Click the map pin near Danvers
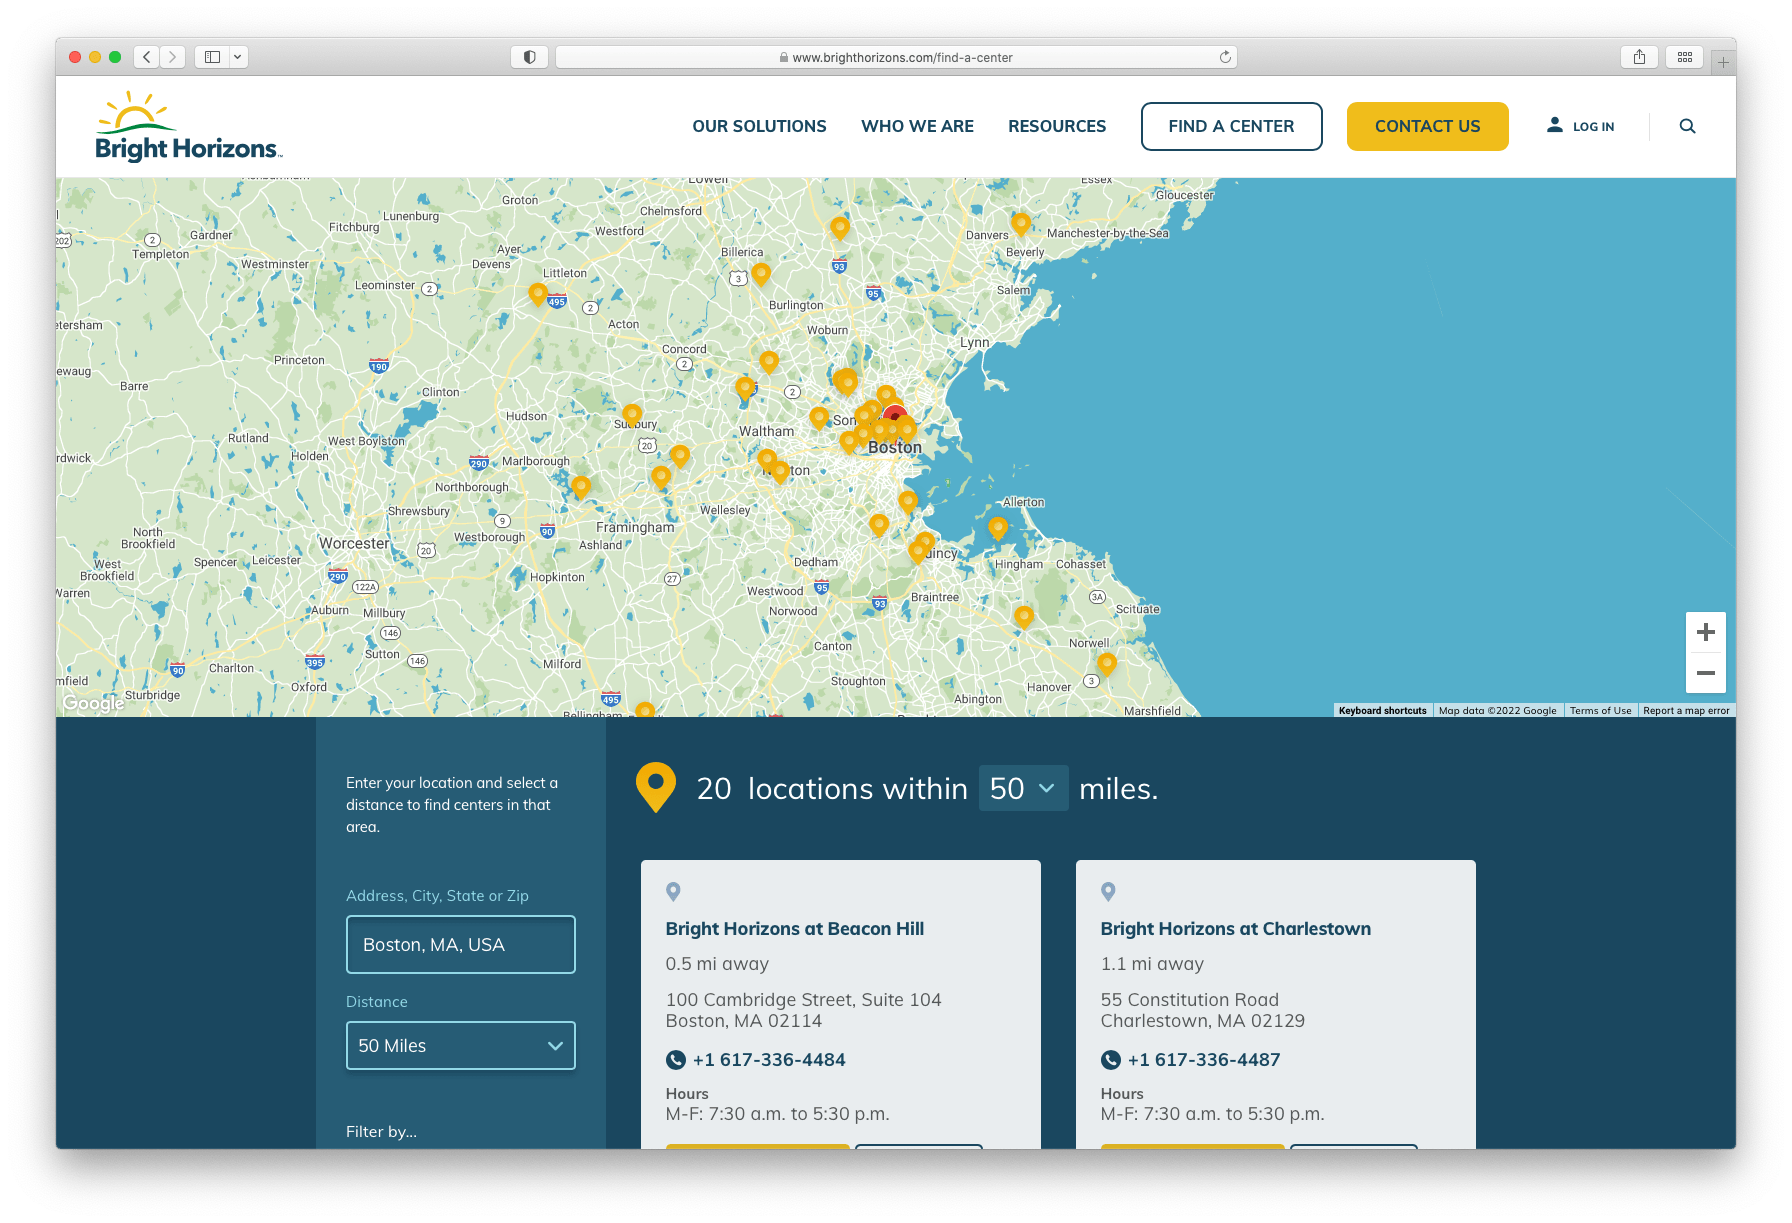The image size is (1792, 1223). point(1021,223)
